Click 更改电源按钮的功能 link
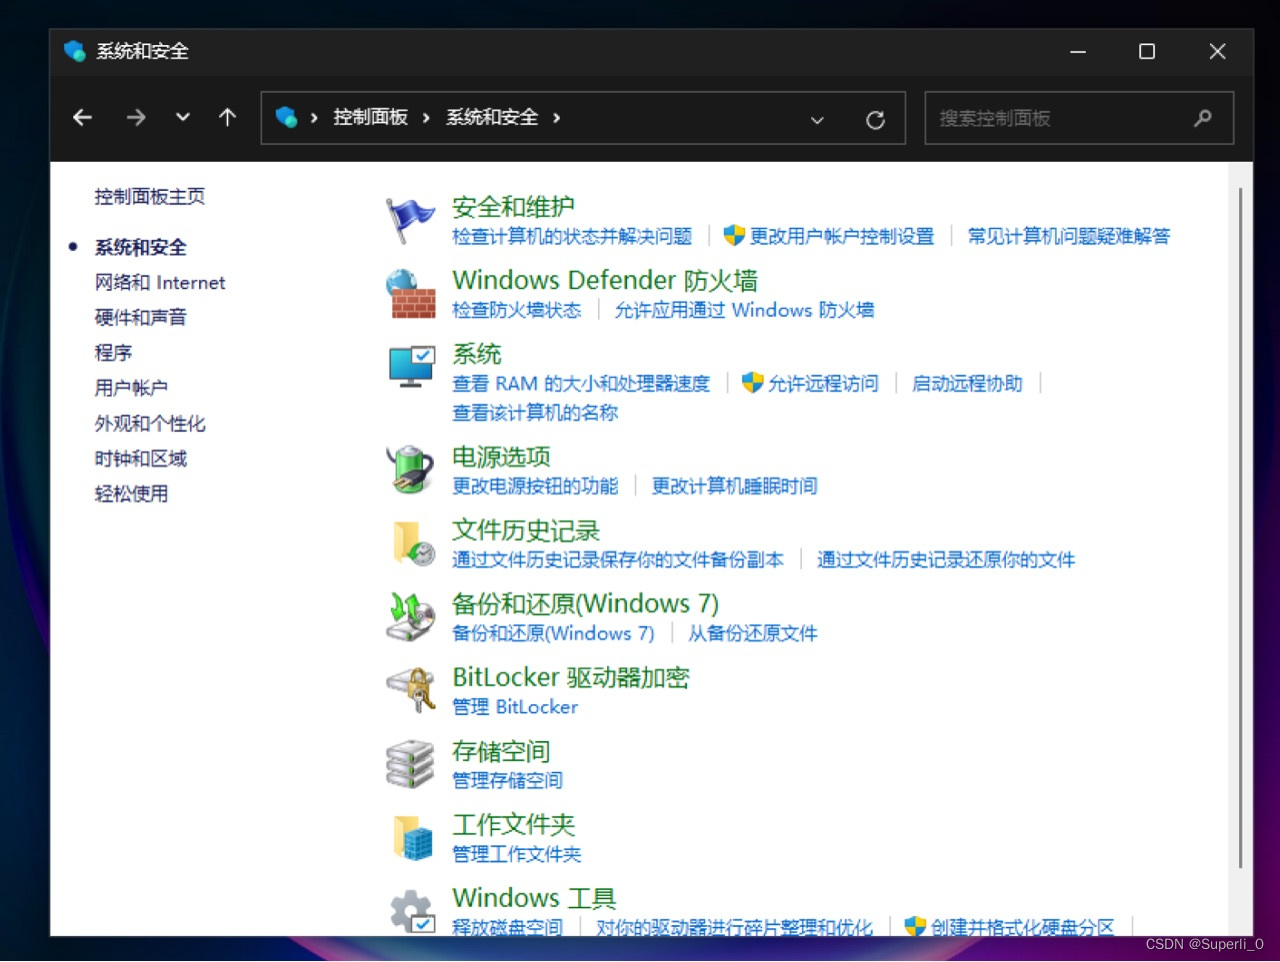1280x962 pixels. point(535,486)
